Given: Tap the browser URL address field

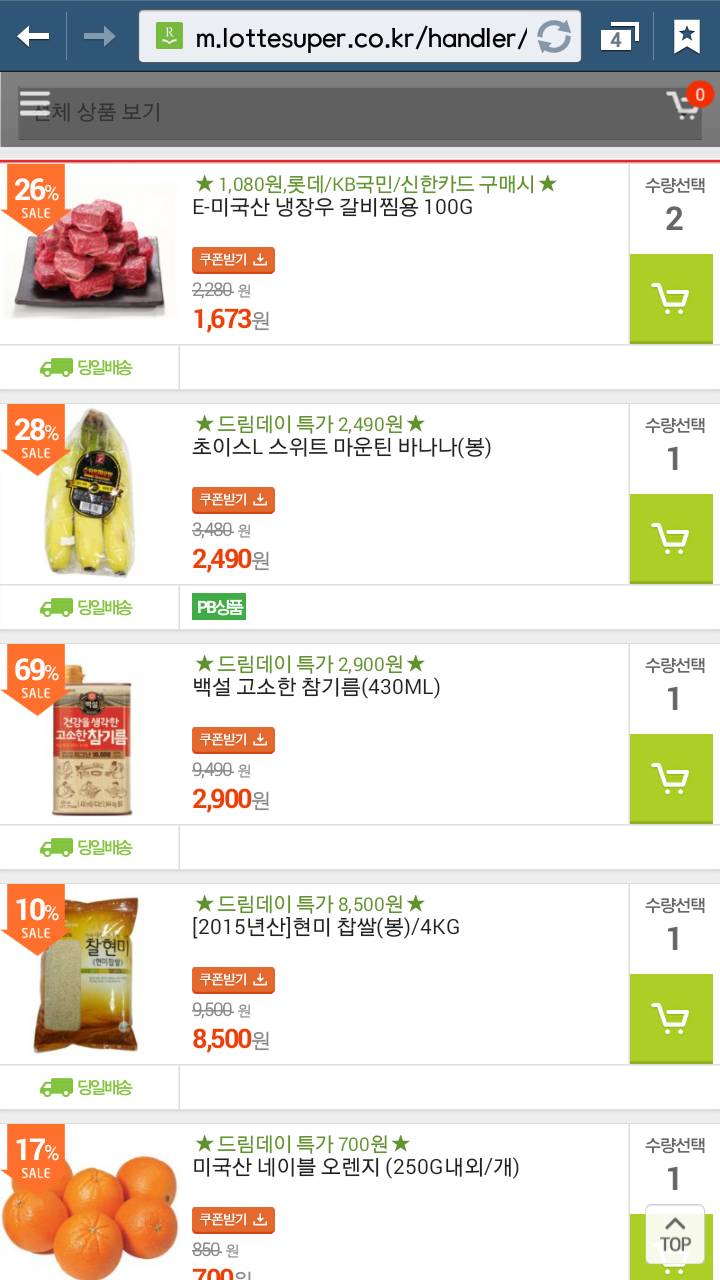Looking at the screenshot, I should pos(360,38).
